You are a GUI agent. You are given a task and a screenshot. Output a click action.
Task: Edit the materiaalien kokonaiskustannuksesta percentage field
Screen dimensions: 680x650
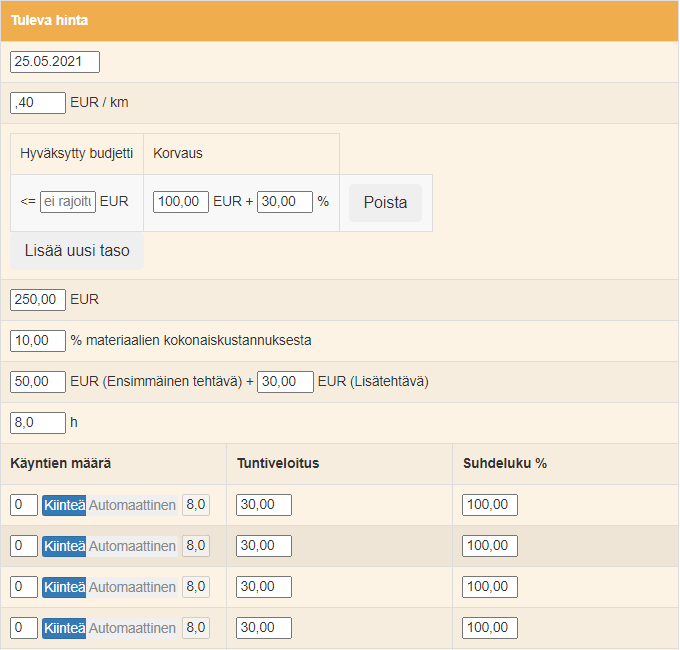coord(38,341)
